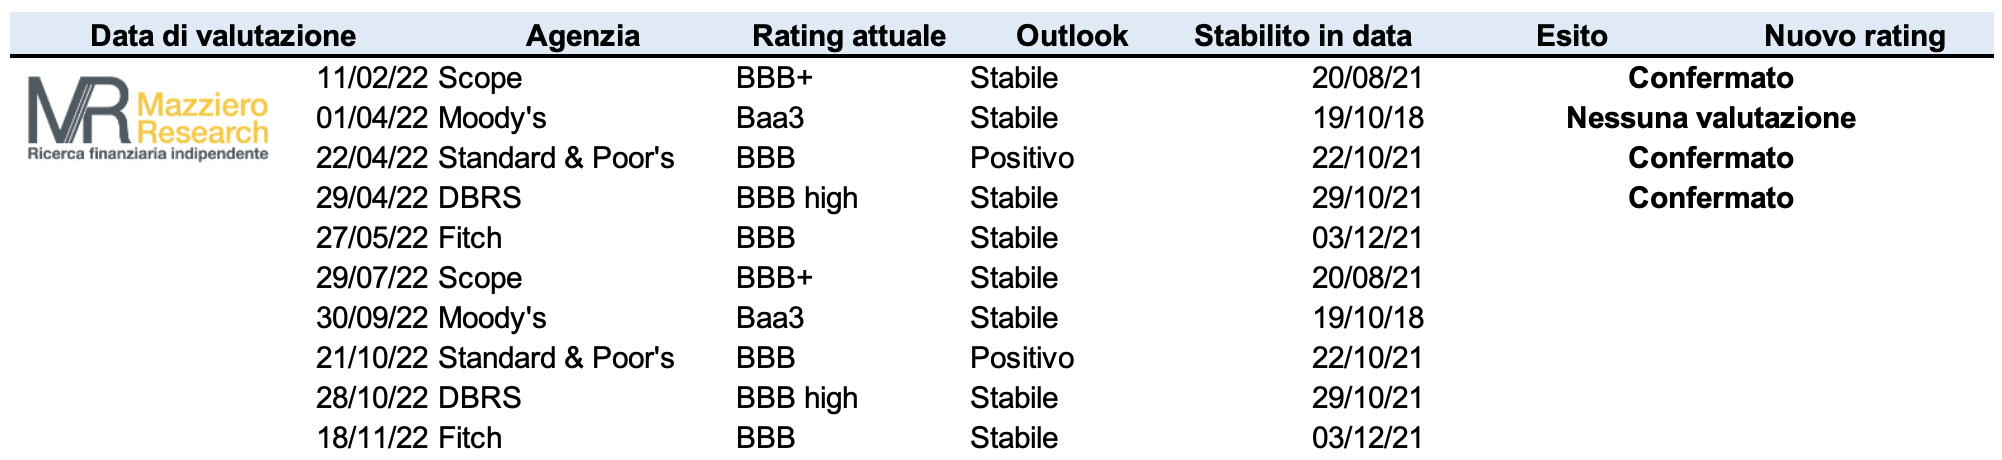Viewport: 2002px width, 460px height.
Task: Click the 'Positivo' outlook for 22/04/22
Action: [x=1022, y=158]
